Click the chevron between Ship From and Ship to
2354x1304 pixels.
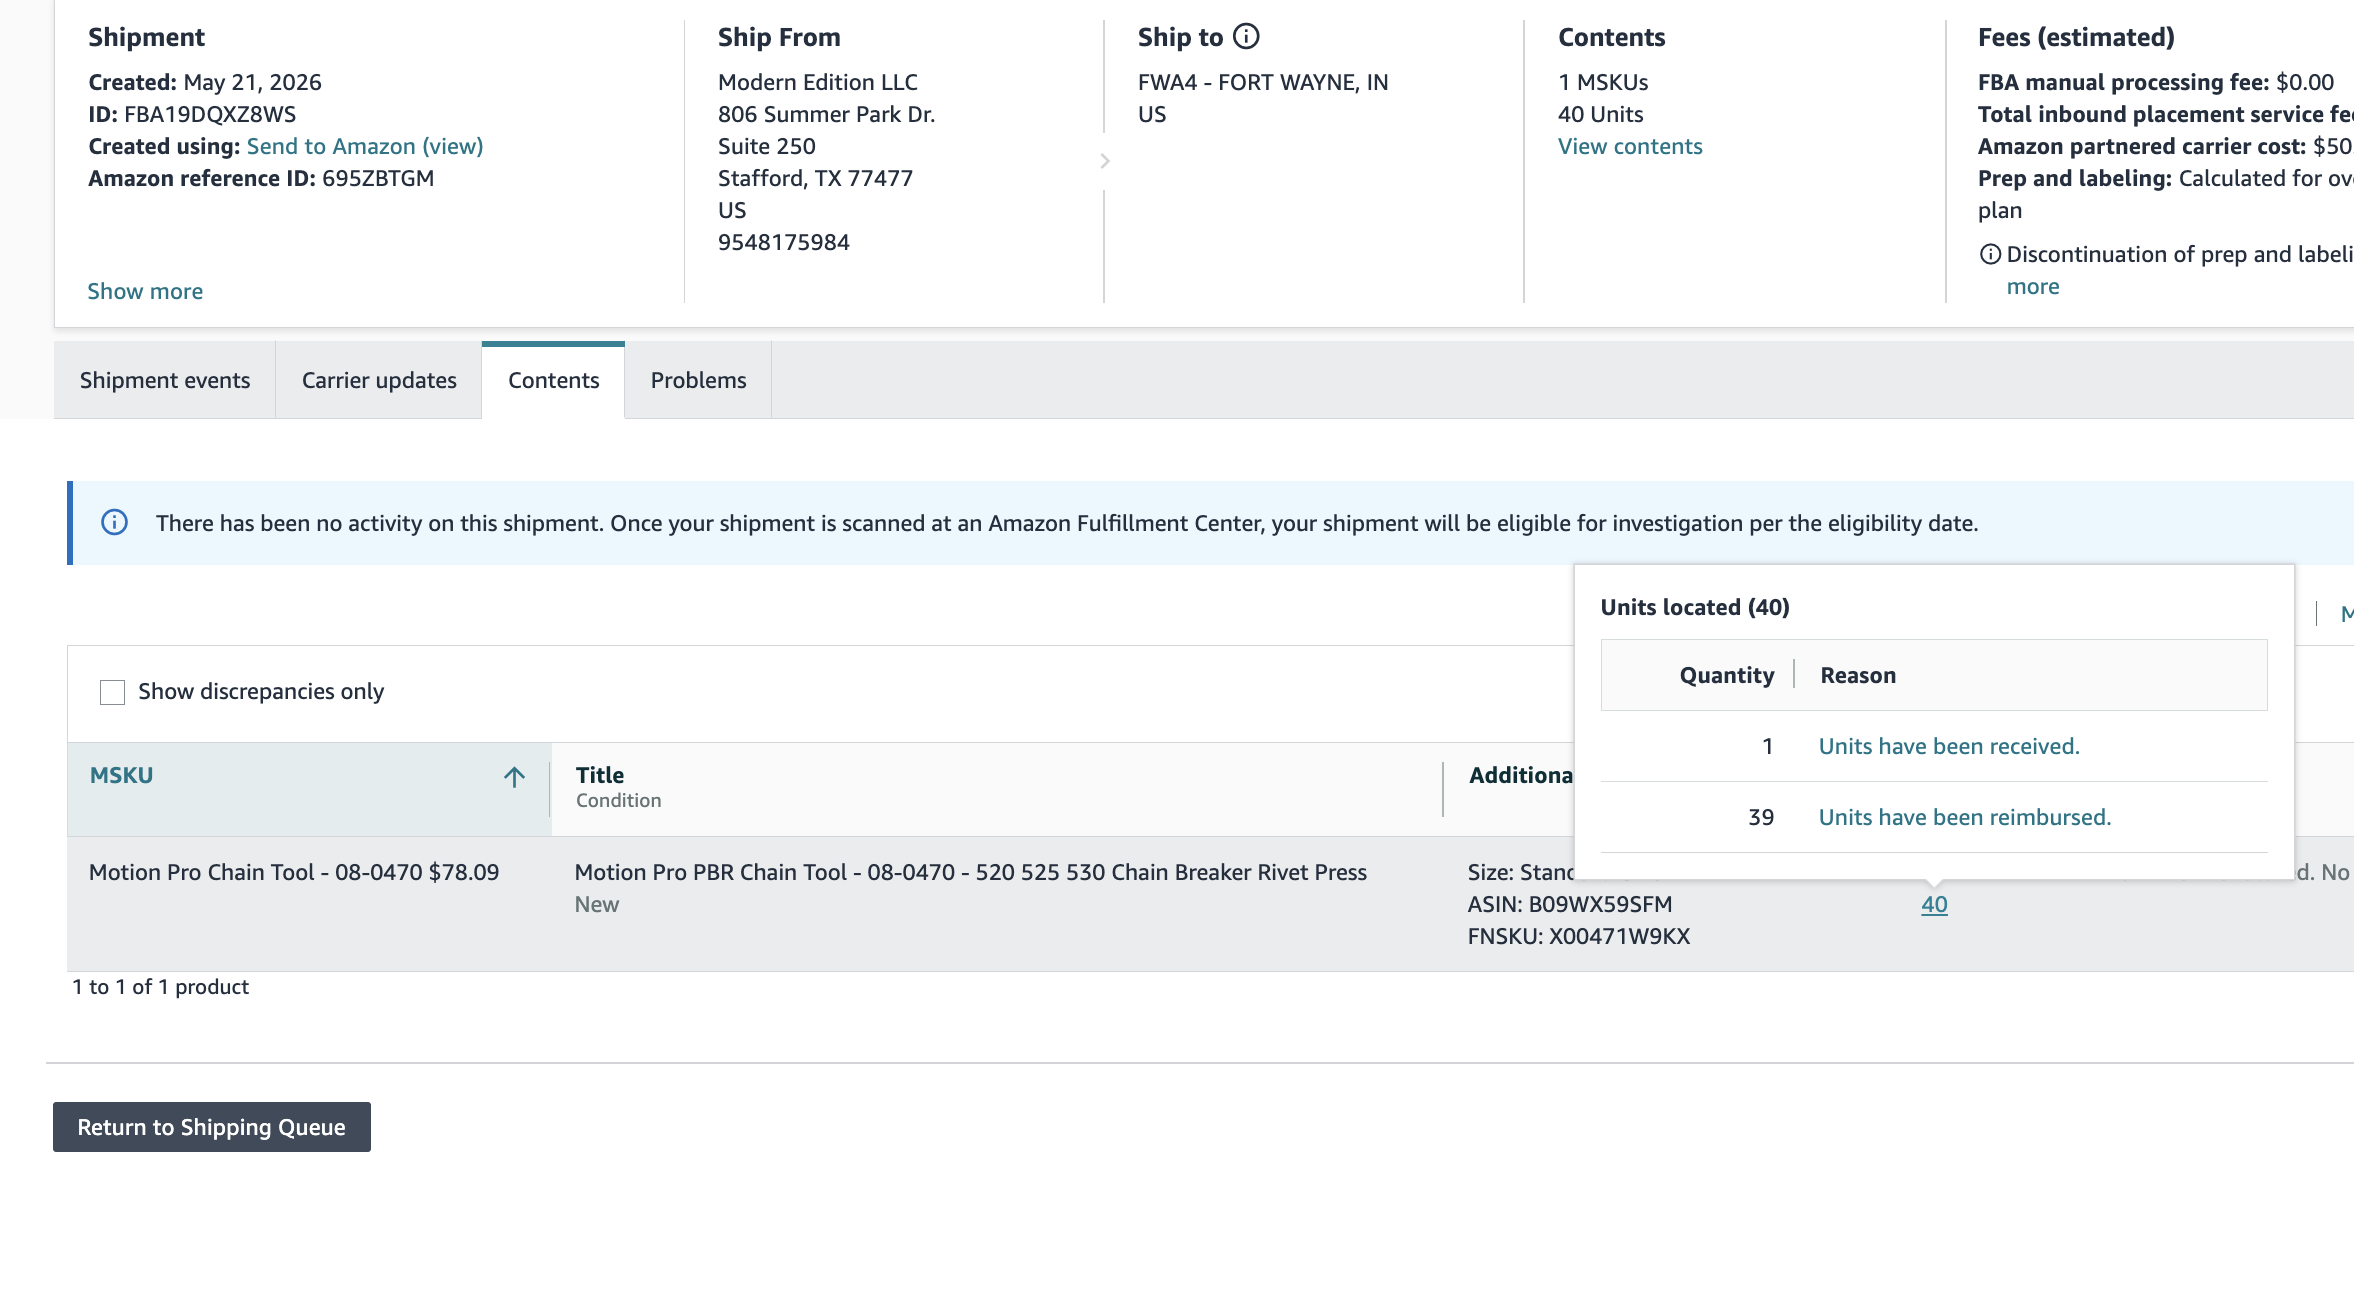point(1105,161)
